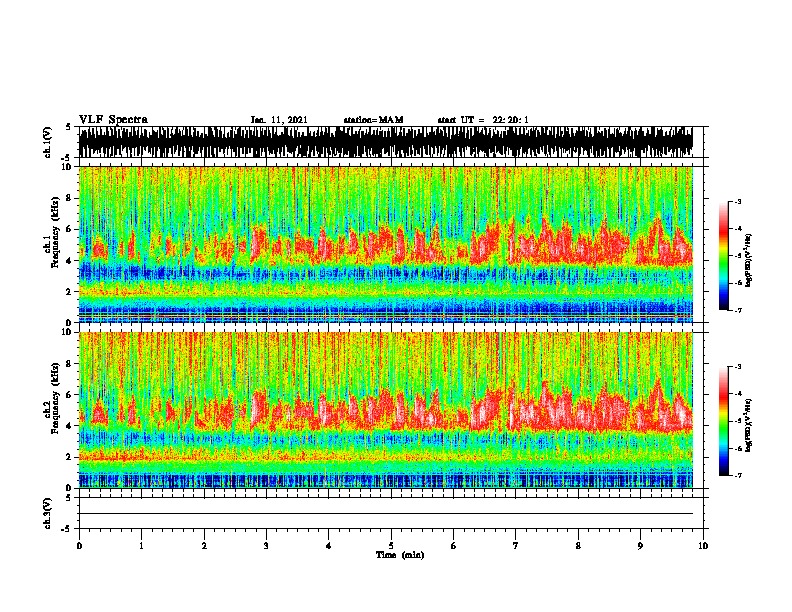The width and height of the screenshot is (792, 612).
Task: Click the ch.1(V) waveform axis label
Action: pos(47,142)
